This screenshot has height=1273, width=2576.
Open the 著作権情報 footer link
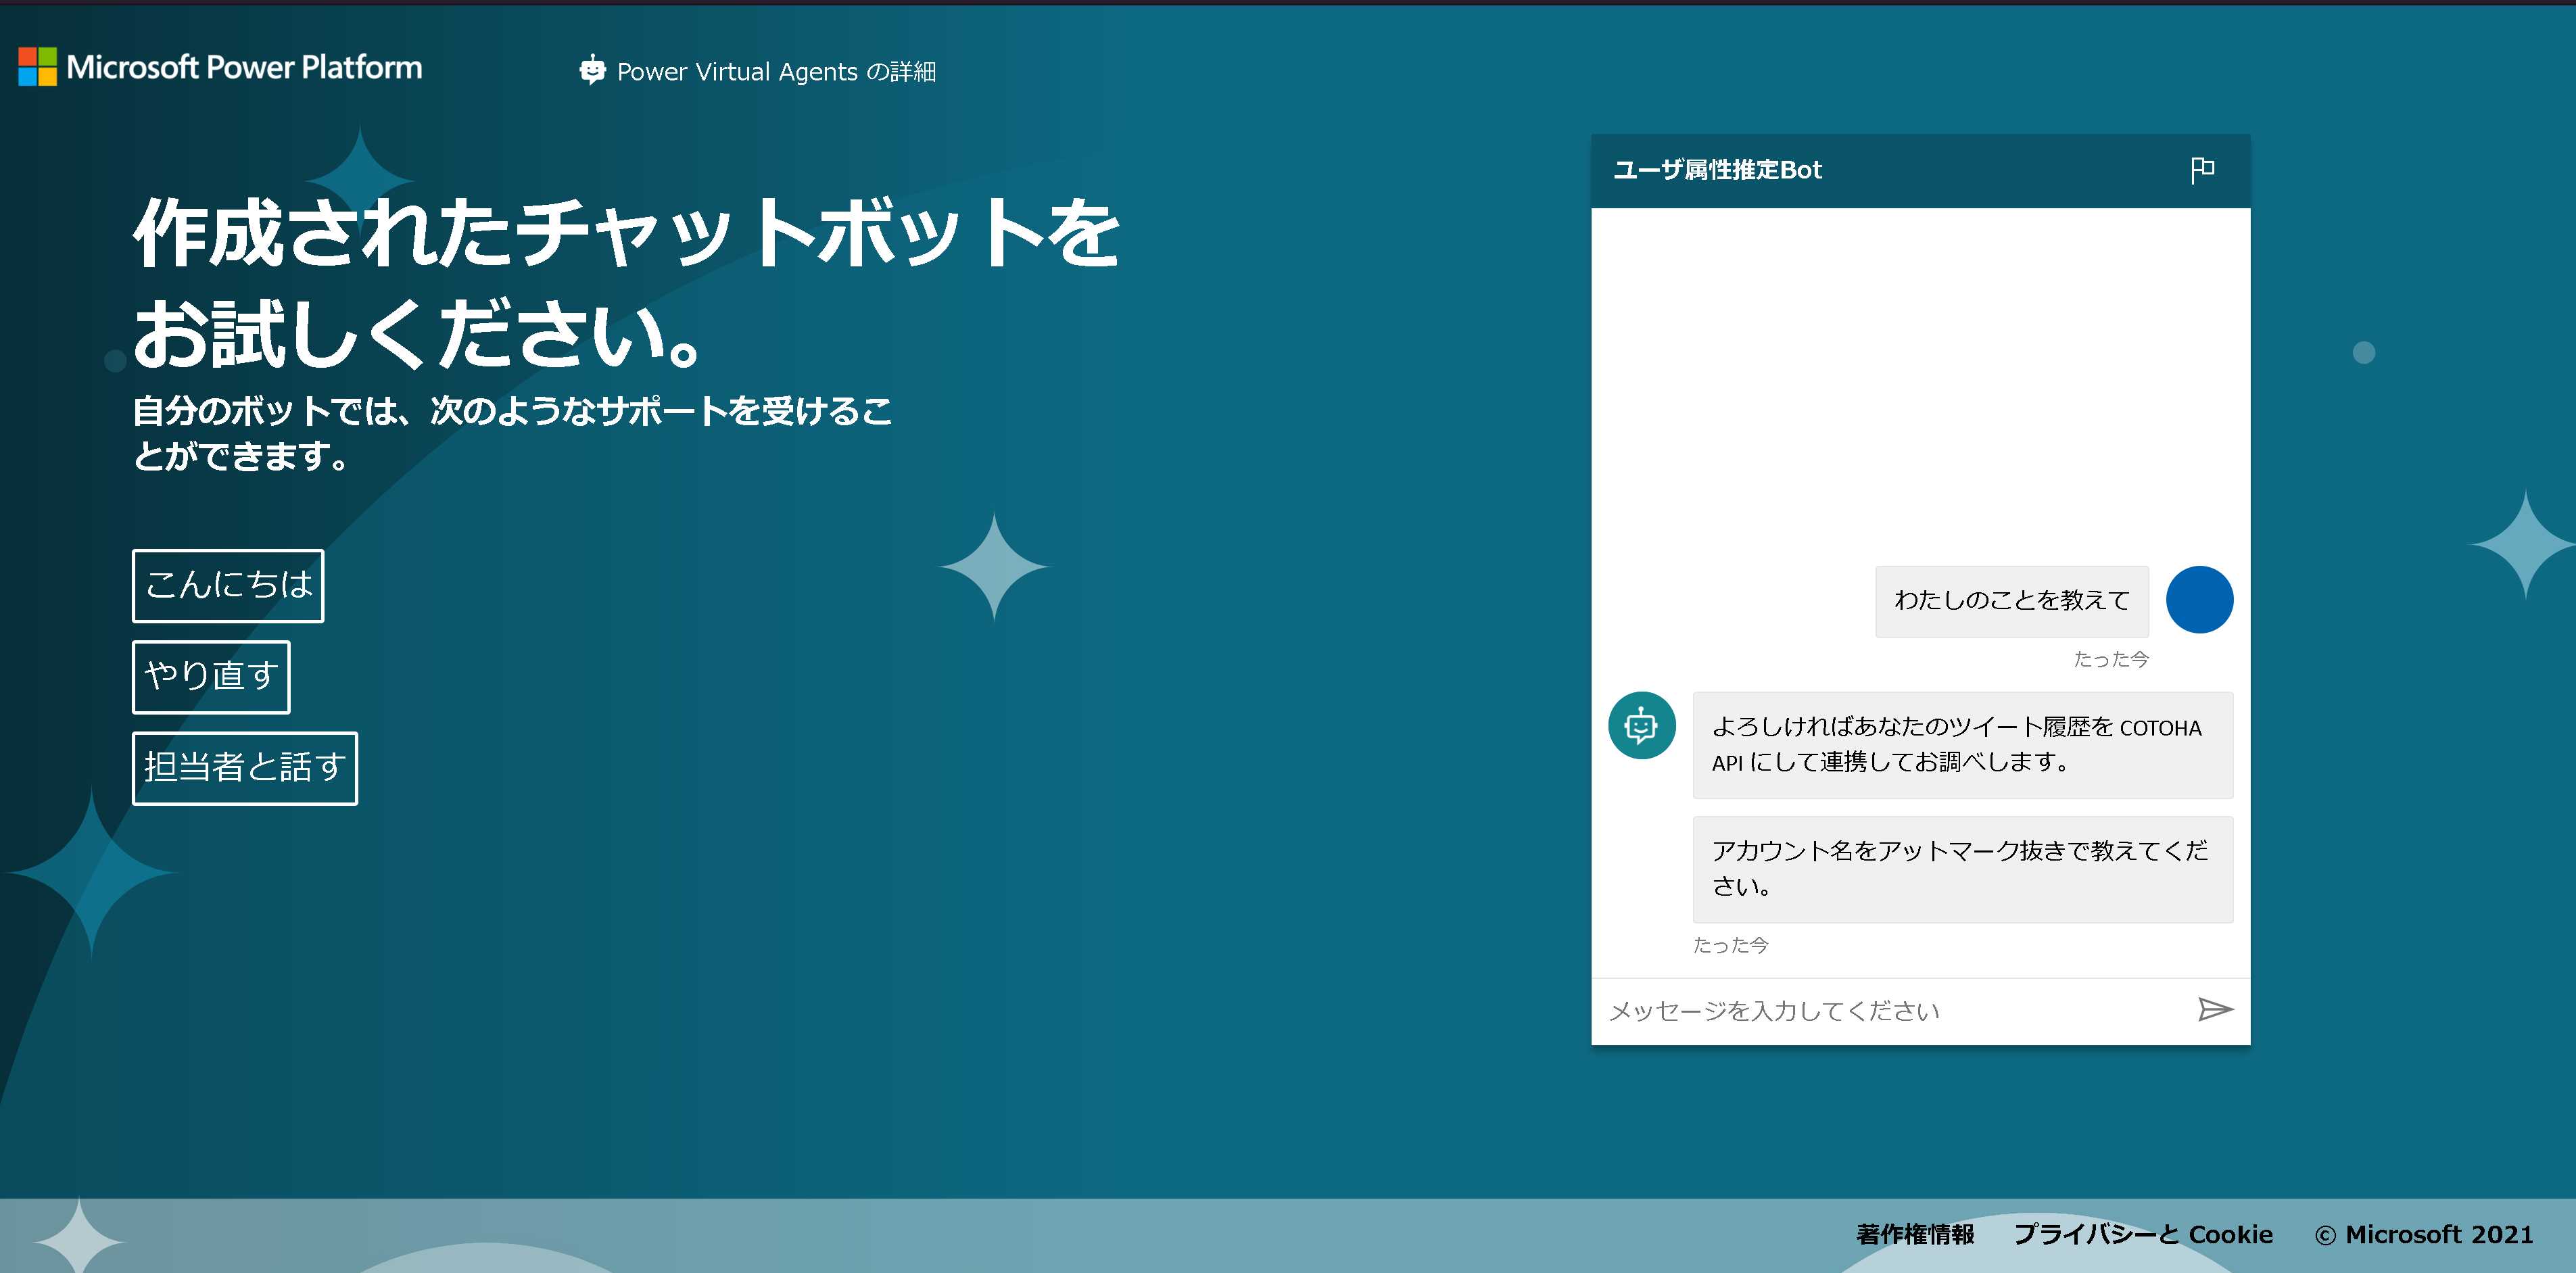1914,1234
